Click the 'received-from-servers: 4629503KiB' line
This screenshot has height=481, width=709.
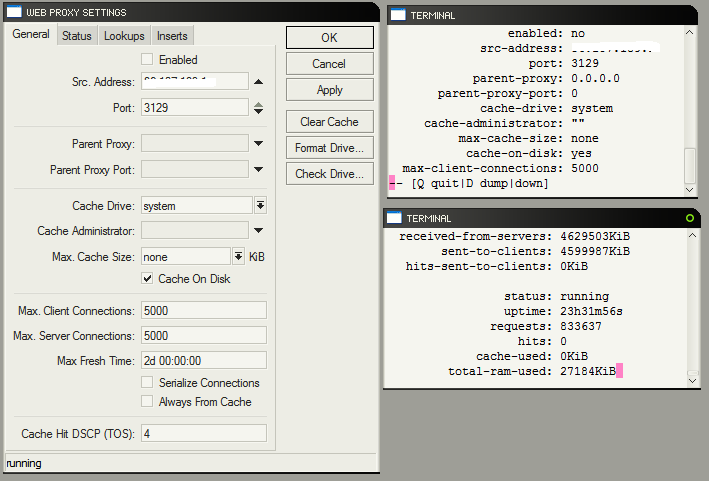pos(515,236)
